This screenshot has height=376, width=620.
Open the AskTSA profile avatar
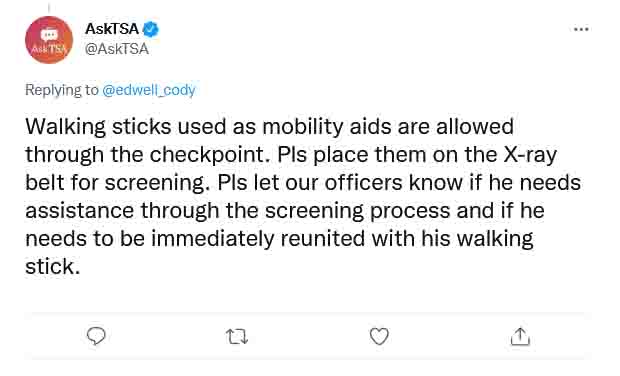coord(49,40)
